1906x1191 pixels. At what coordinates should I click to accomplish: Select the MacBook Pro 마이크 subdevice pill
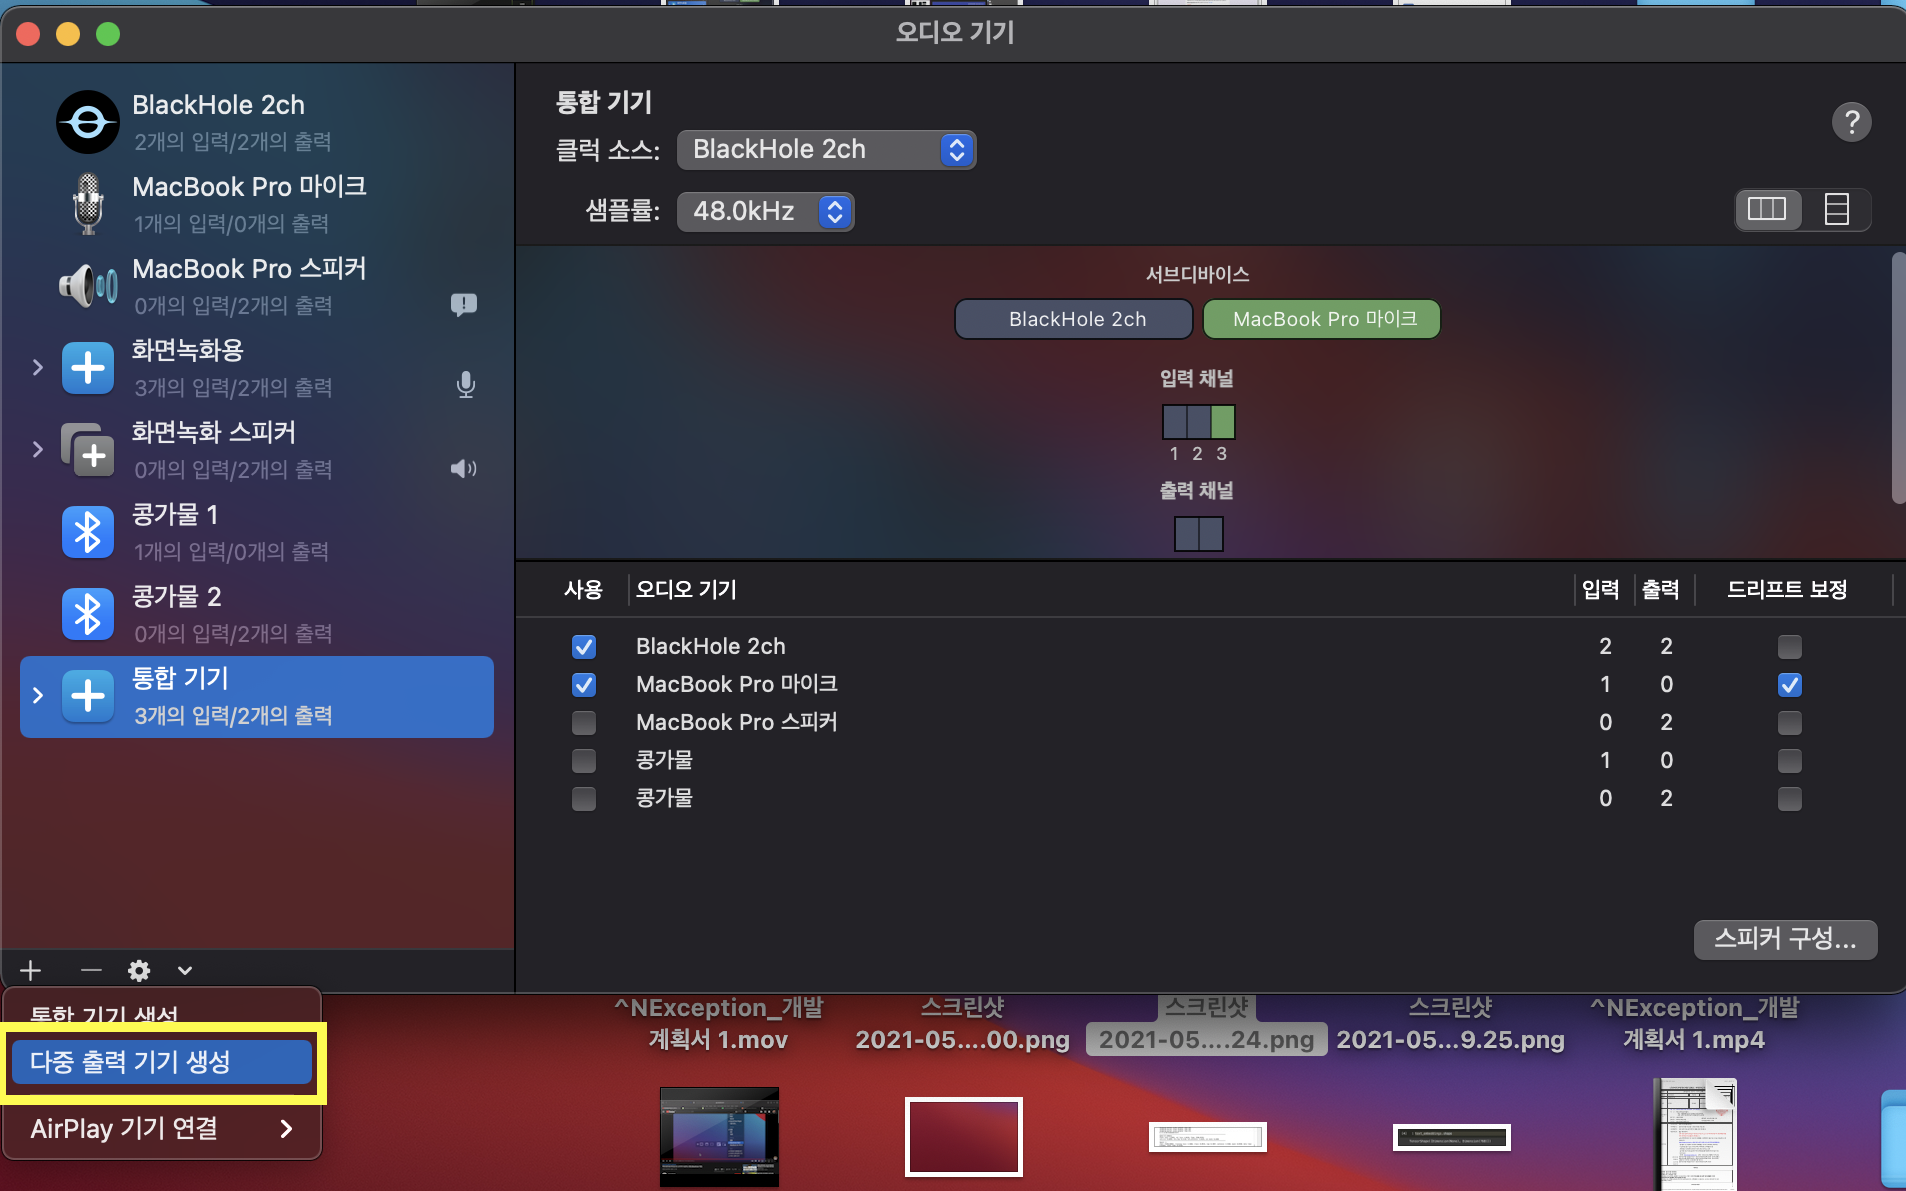point(1322,319)
